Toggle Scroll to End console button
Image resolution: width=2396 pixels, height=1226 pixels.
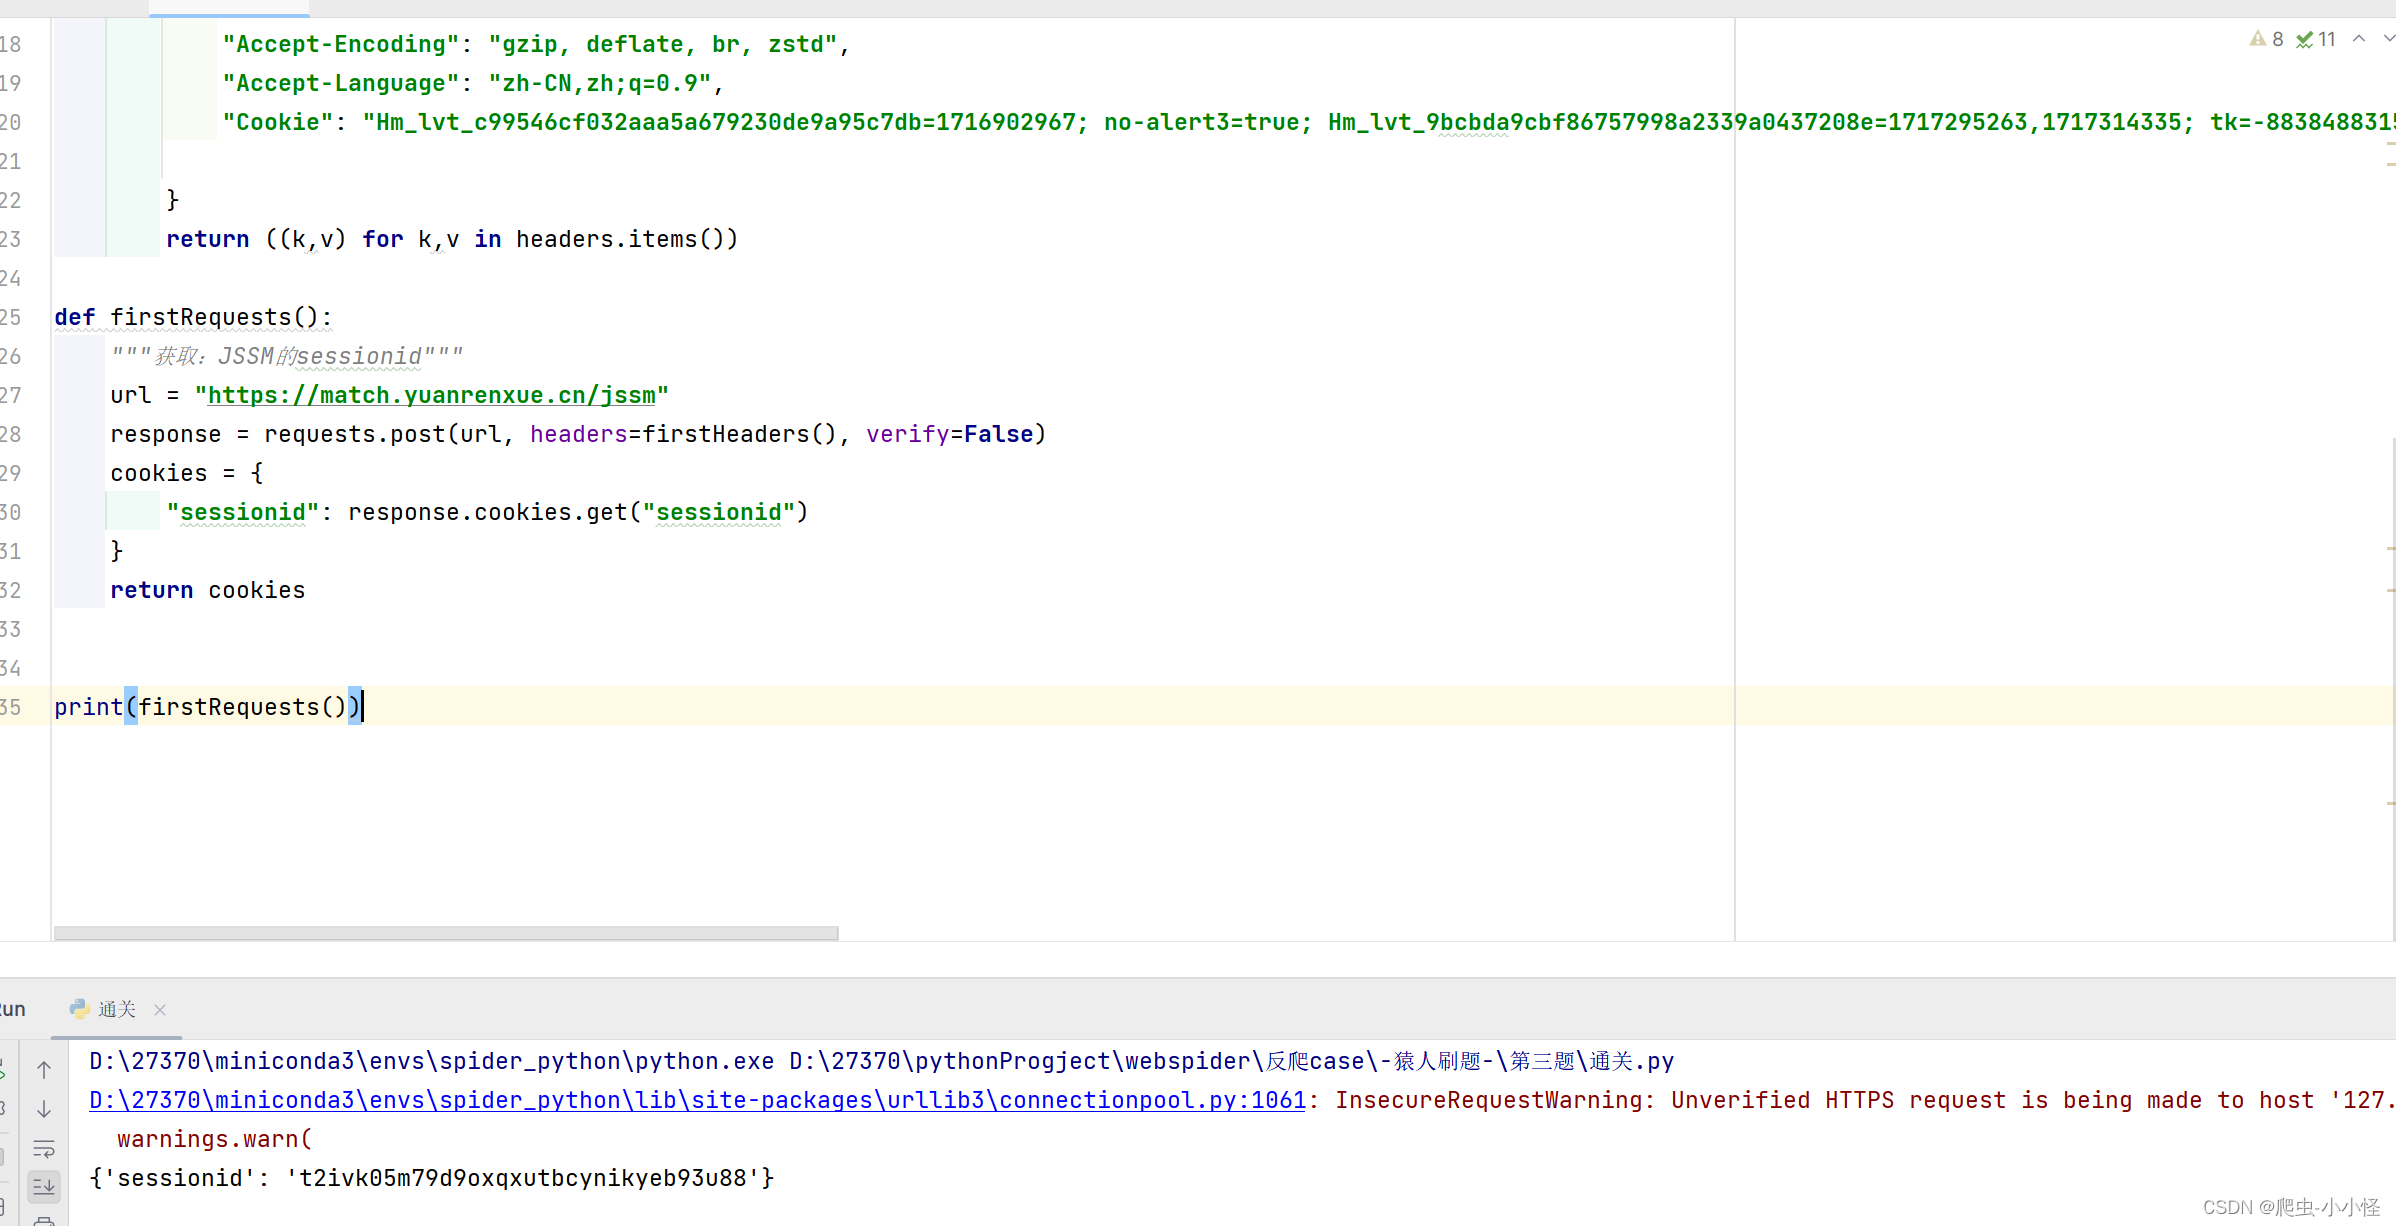[44, 1187]
